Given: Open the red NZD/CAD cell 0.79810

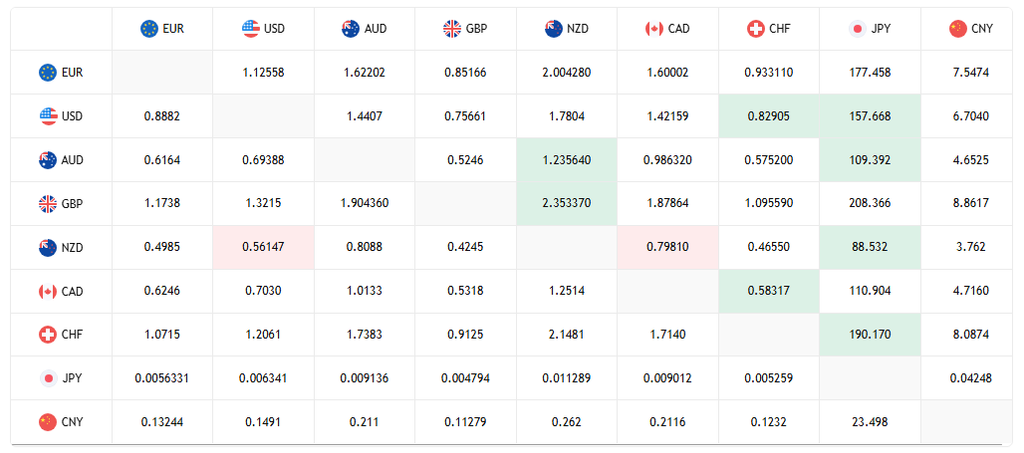Looking at the screenshot, I should pyautogui.click(x=667, y=247).
